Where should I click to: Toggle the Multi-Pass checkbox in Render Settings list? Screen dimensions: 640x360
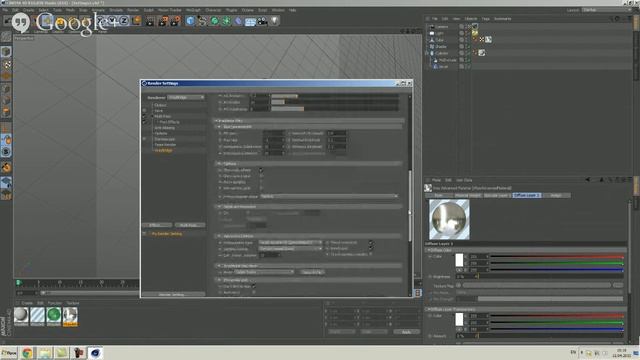point(144,116)
